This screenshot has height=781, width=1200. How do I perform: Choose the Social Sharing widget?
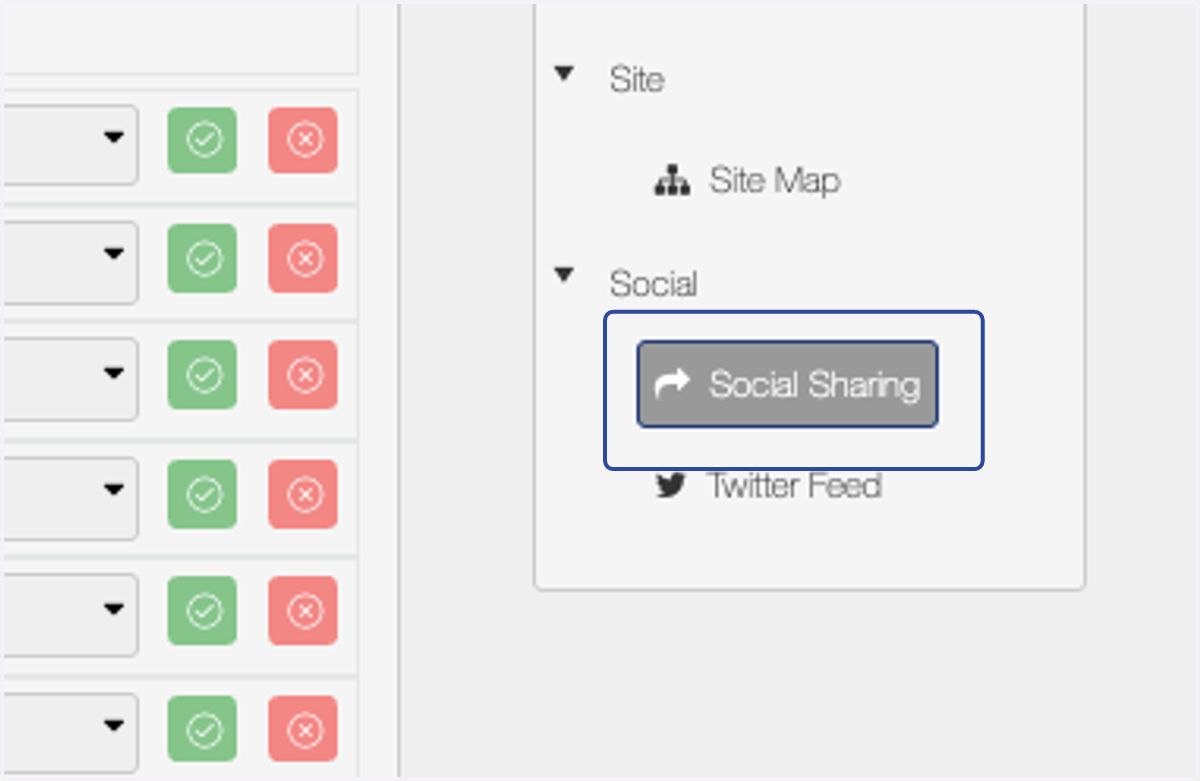tap(788, 384)
